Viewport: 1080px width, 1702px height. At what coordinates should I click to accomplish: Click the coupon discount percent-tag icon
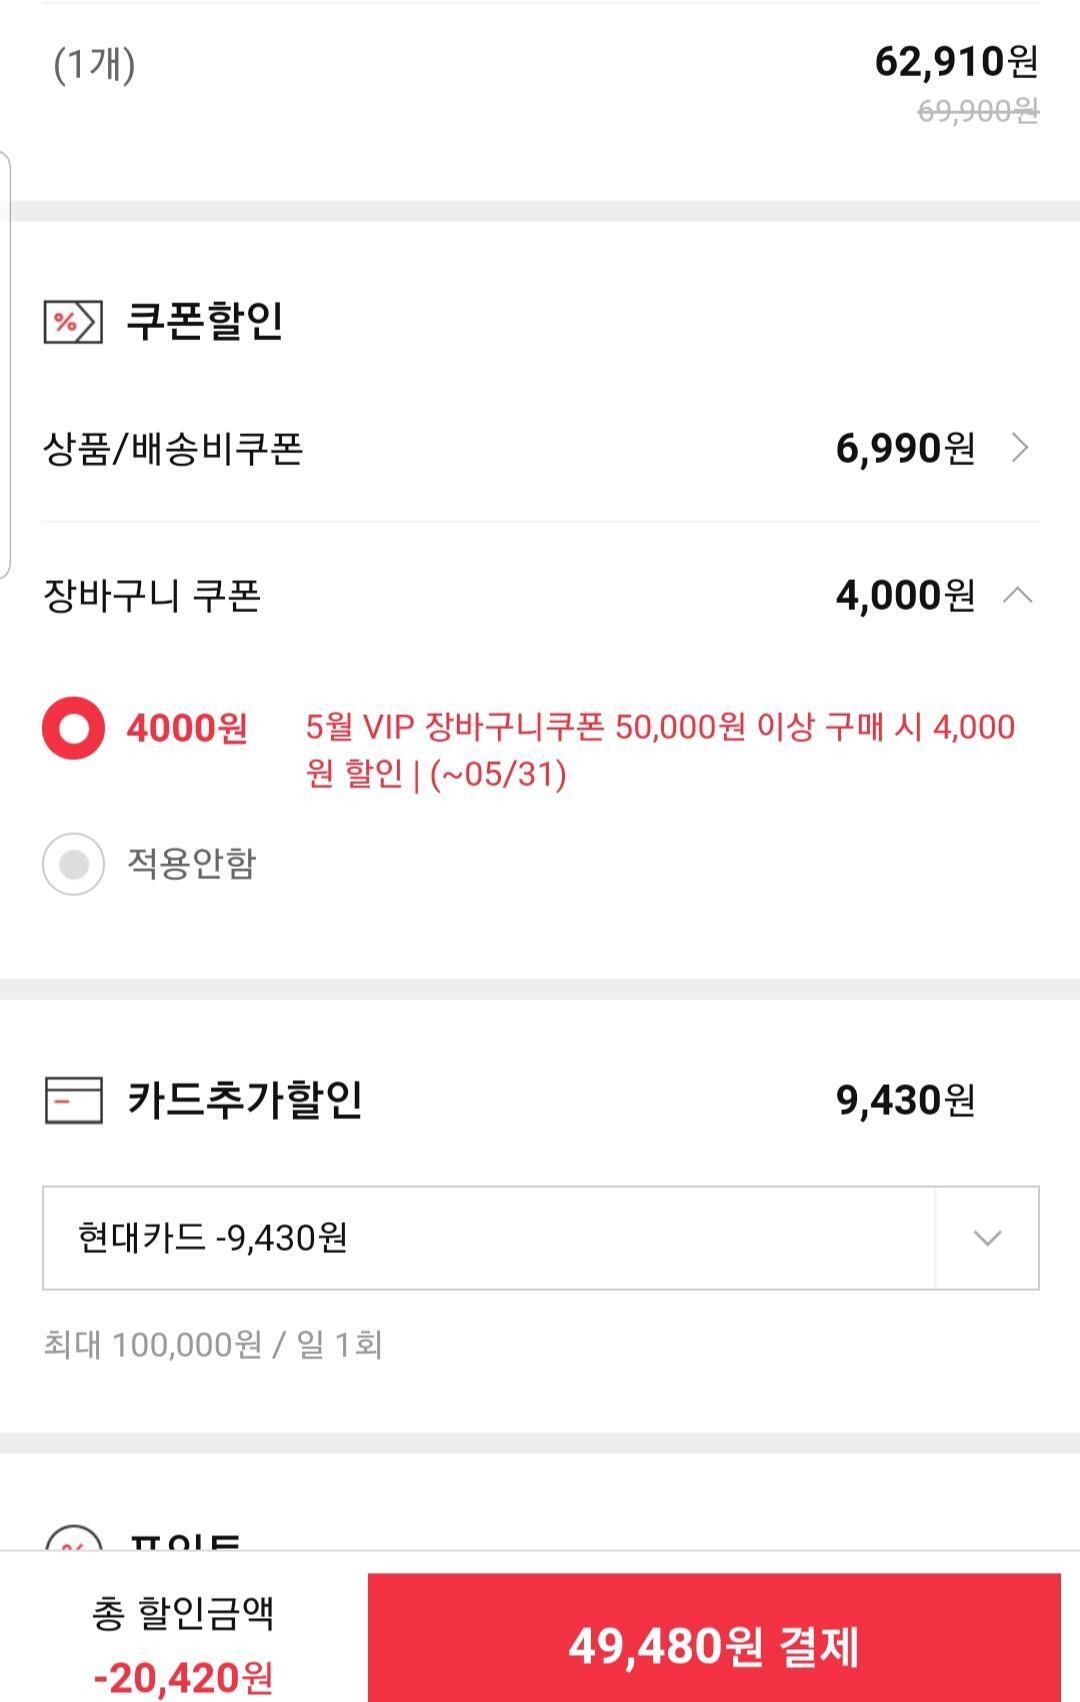(73, 322)
